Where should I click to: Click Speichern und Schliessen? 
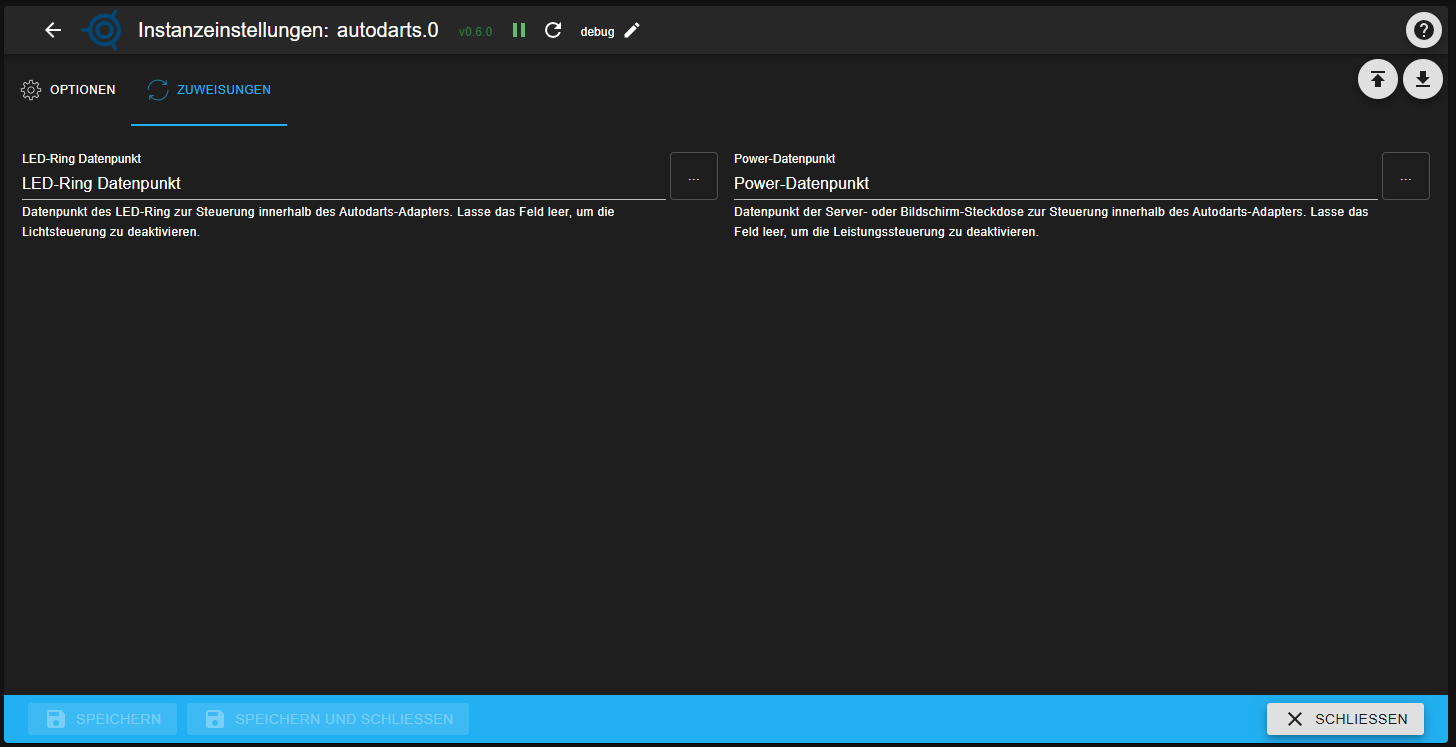coord(328,719)
